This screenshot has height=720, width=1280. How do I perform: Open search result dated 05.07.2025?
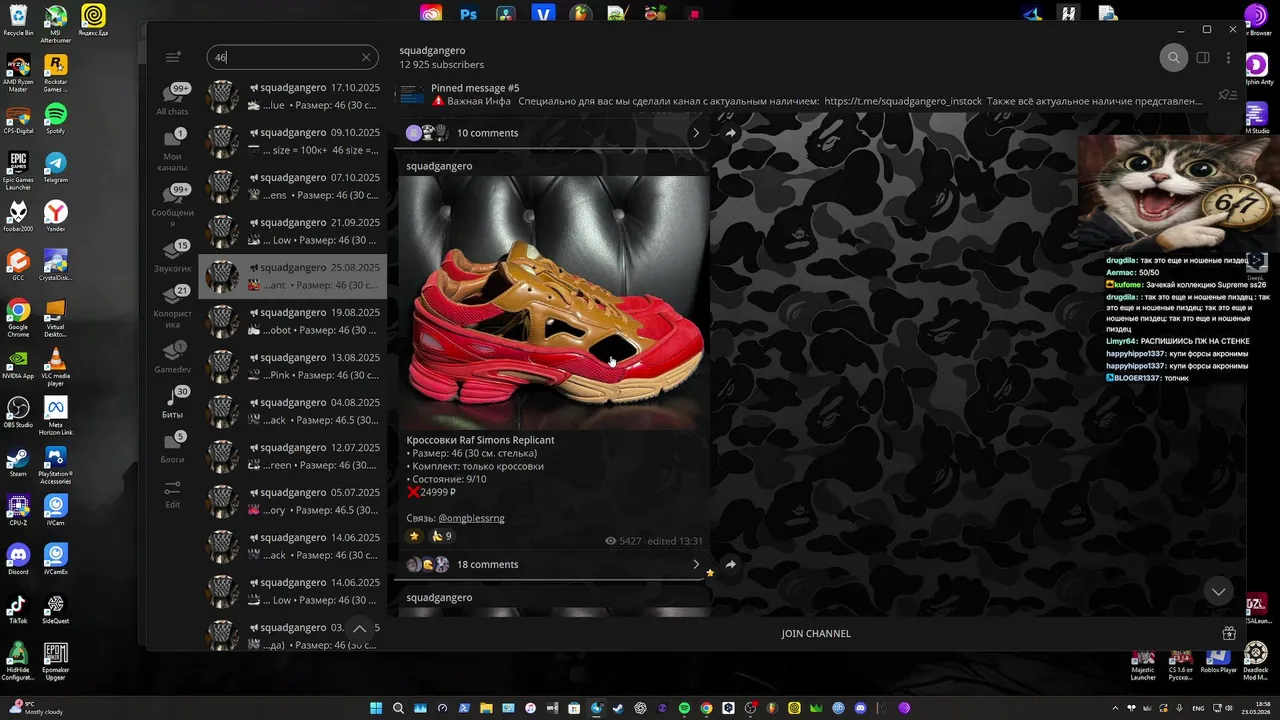pos(293,501)
